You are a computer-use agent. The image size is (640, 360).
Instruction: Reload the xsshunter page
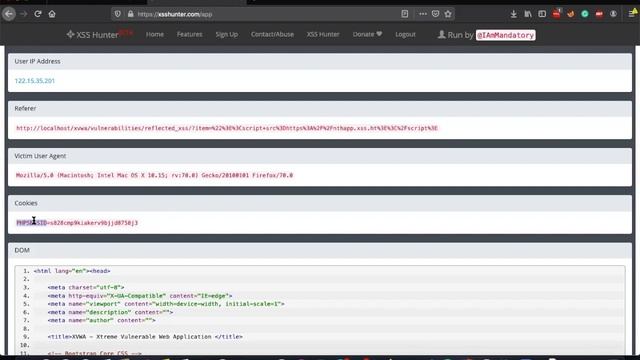[38, 14]
